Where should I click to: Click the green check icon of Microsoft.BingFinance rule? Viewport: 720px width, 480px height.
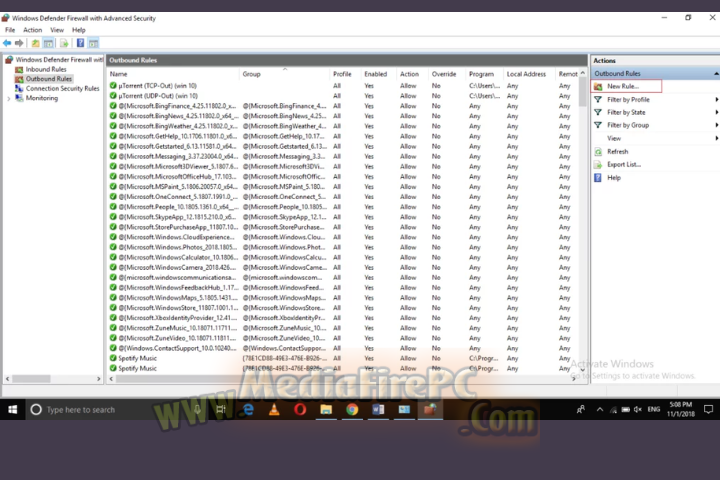point(113,106)
